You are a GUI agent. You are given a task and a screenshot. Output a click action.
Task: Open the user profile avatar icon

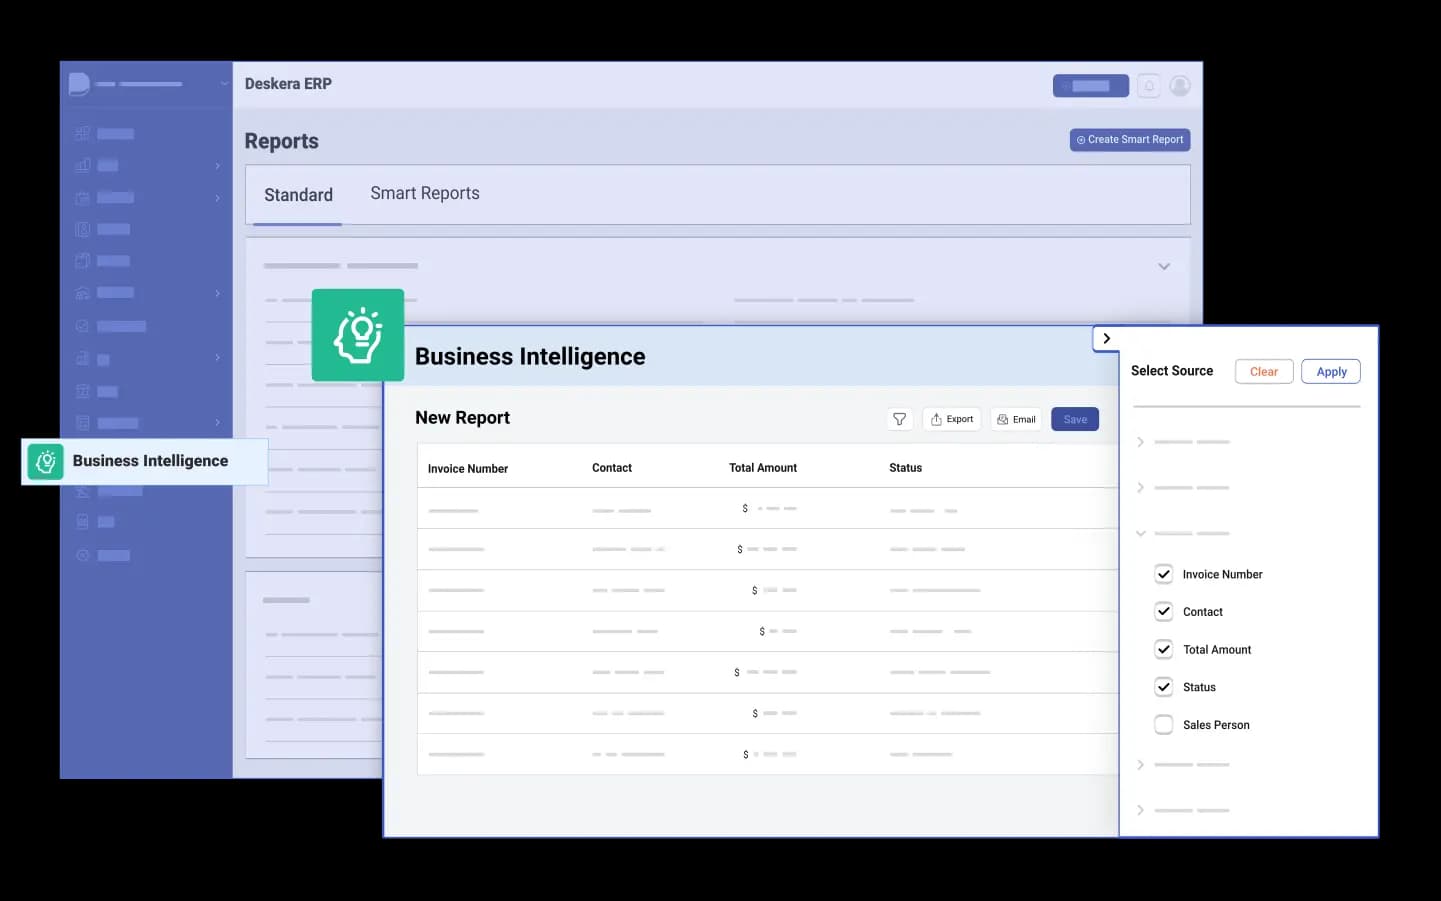click(1180, 86)
